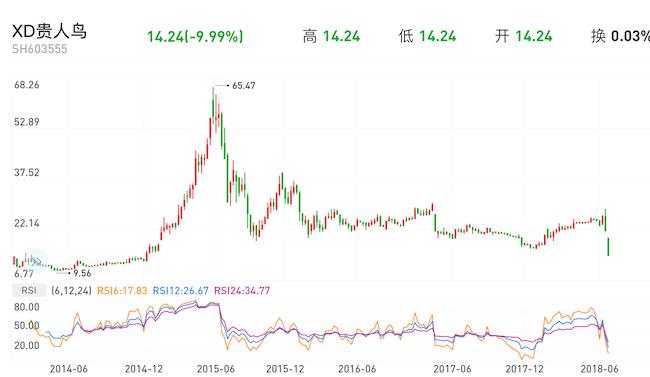Click the lowest price label 9.56

(82, 273)
